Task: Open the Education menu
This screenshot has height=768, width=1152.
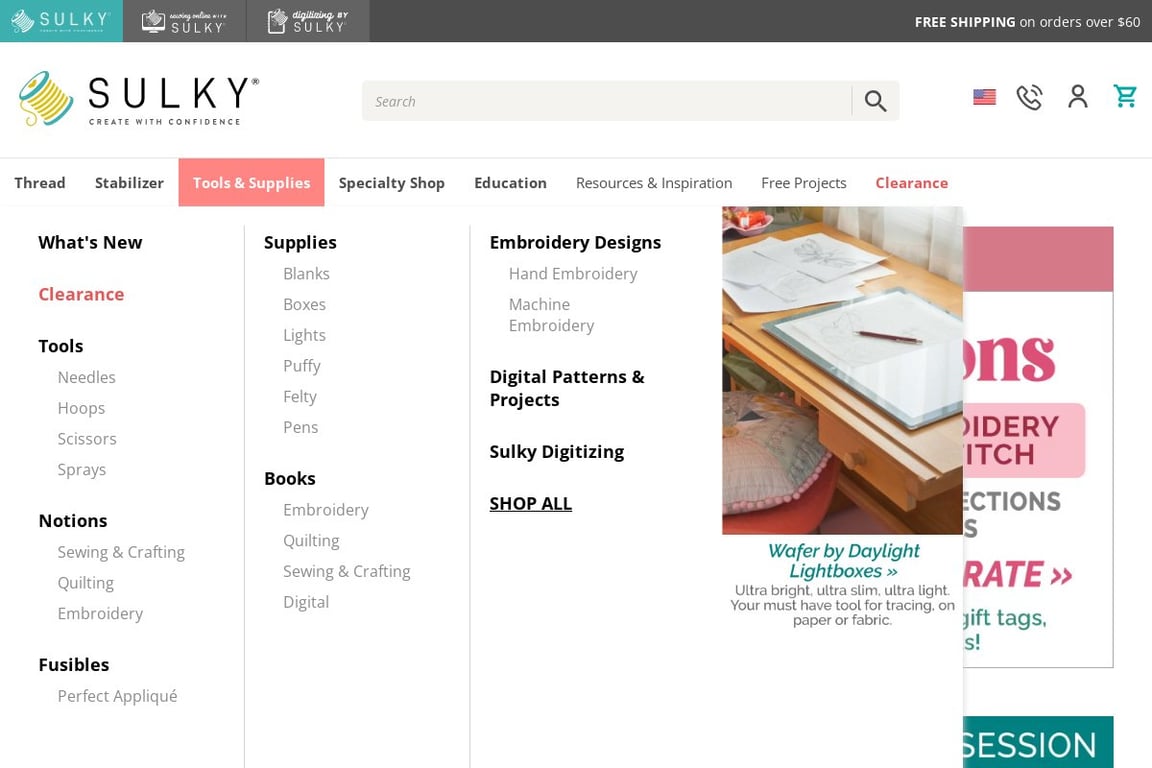Action: tap(511, 182)
